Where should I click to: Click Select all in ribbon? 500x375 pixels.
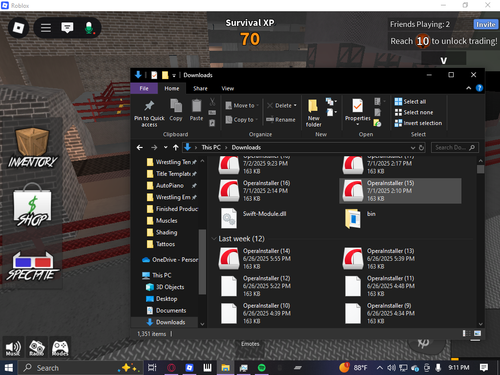pyautogui.click(x=410, y=102)
